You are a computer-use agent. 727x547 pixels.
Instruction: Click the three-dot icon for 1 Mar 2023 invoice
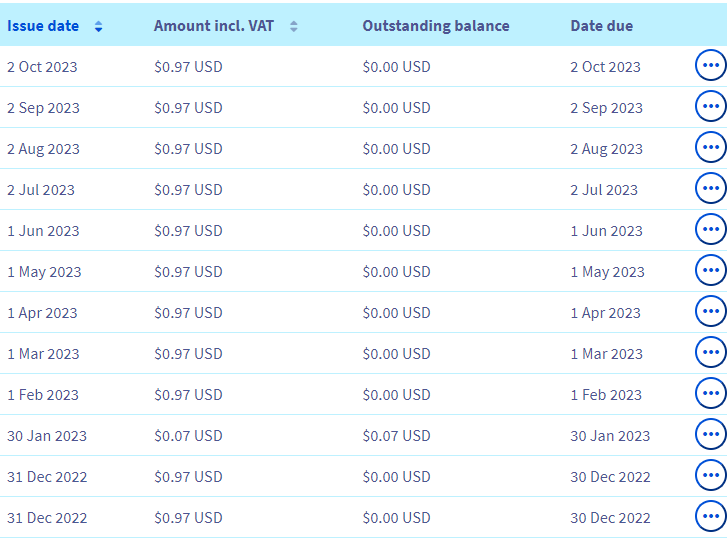click(x=710, y=352)
